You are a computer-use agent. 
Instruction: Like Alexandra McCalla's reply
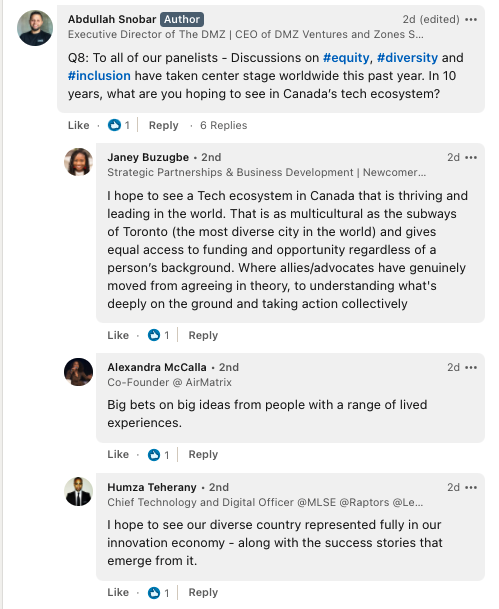pos(118,454)
